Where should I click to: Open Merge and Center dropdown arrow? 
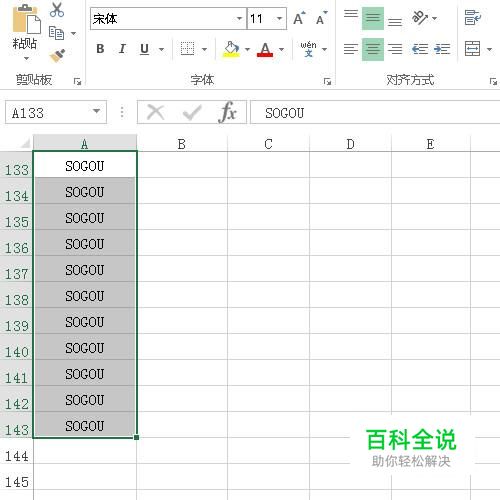click(489, 49)
